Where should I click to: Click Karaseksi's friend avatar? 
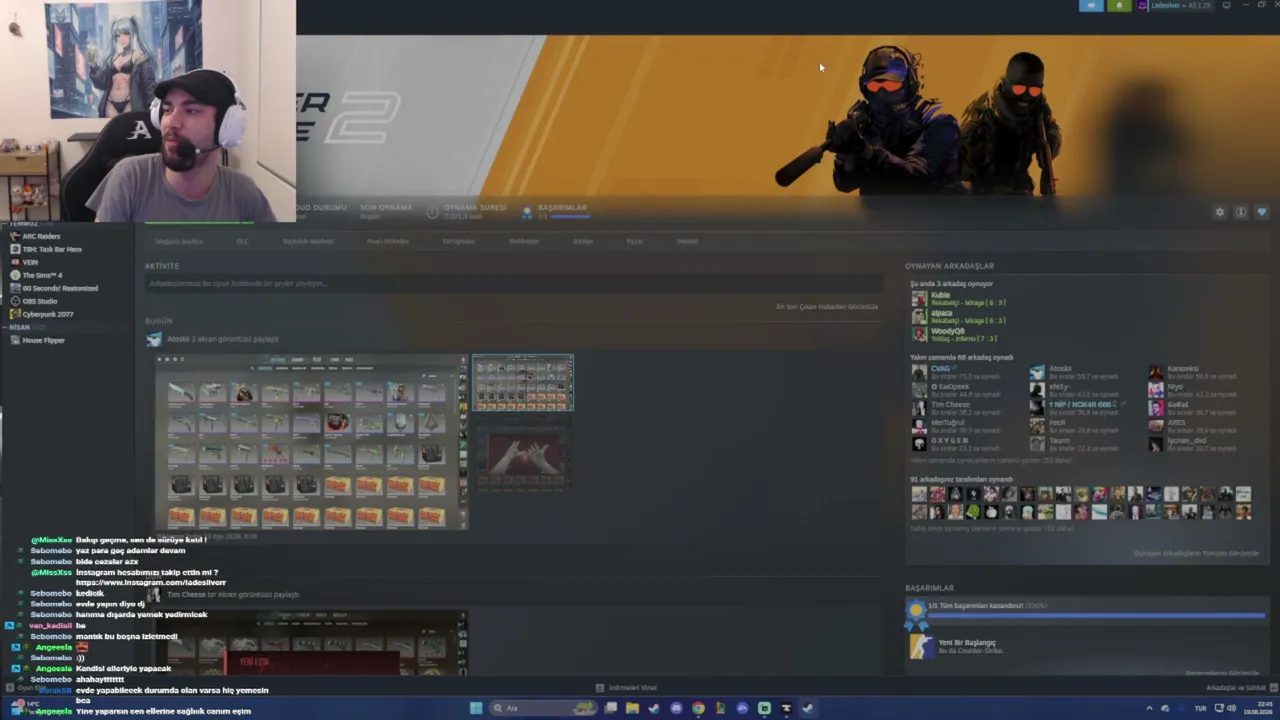1155,372
